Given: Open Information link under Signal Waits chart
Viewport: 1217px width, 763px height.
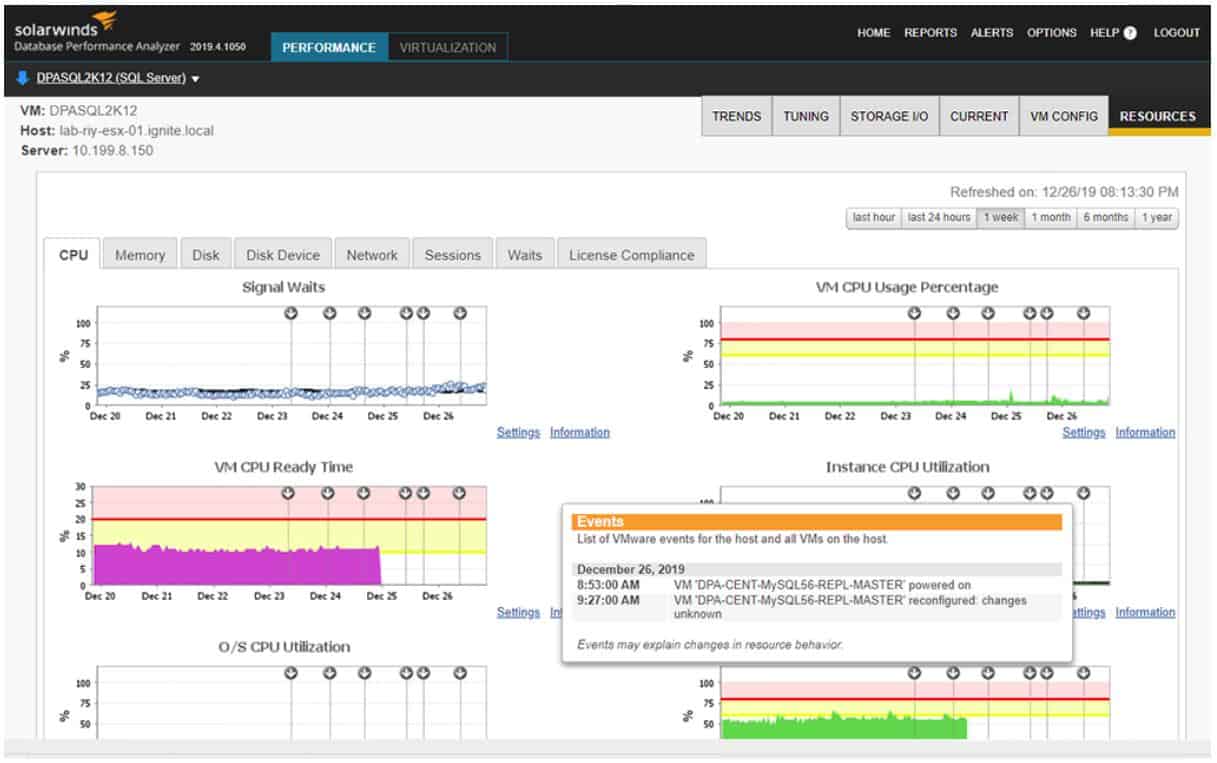Looking at the screenshot, I should click(580, 432).
